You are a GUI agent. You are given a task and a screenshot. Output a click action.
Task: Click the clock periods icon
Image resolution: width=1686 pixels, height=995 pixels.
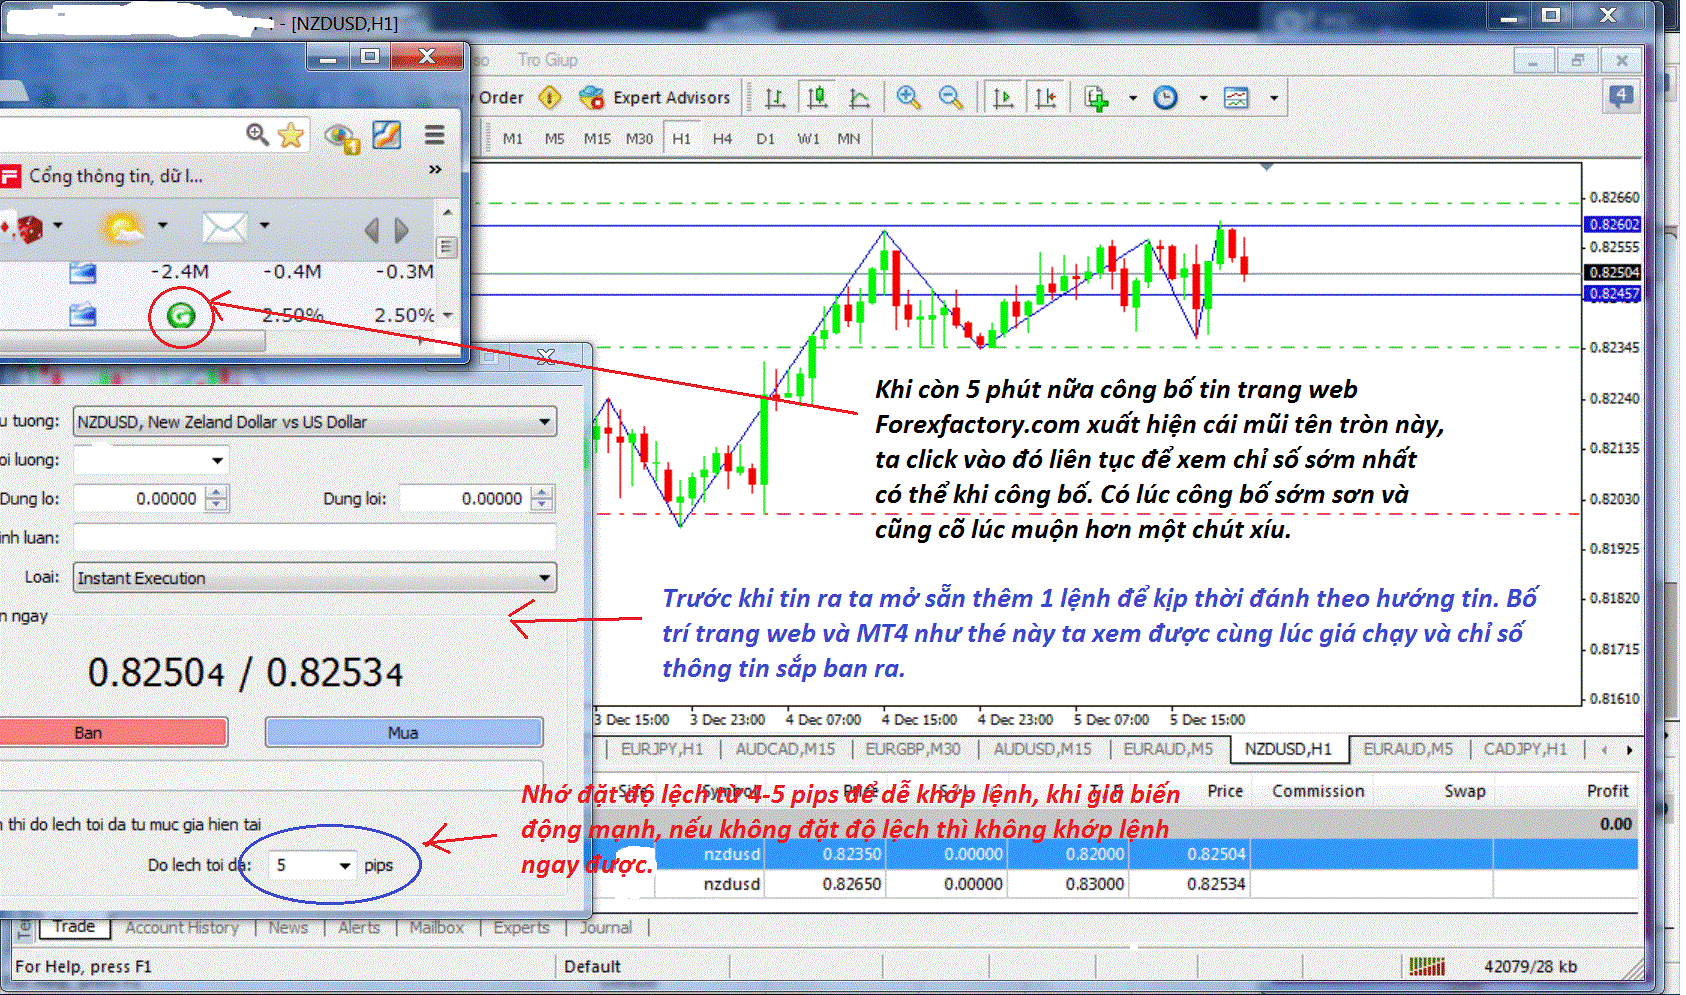(1165, 97)
